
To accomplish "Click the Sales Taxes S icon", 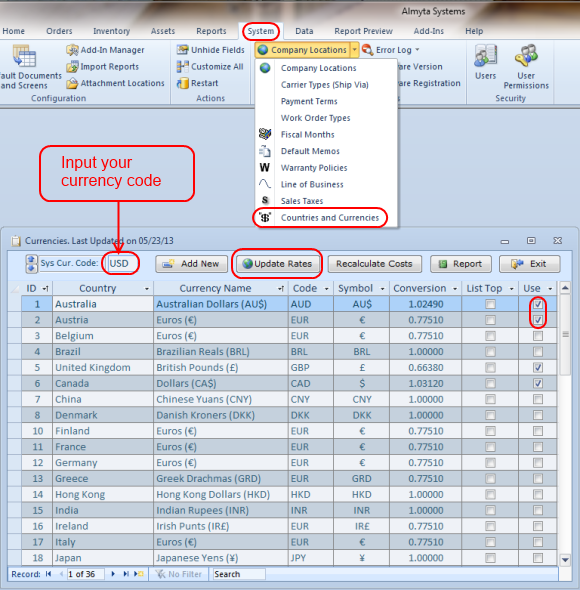I will (x=265, y=200).
